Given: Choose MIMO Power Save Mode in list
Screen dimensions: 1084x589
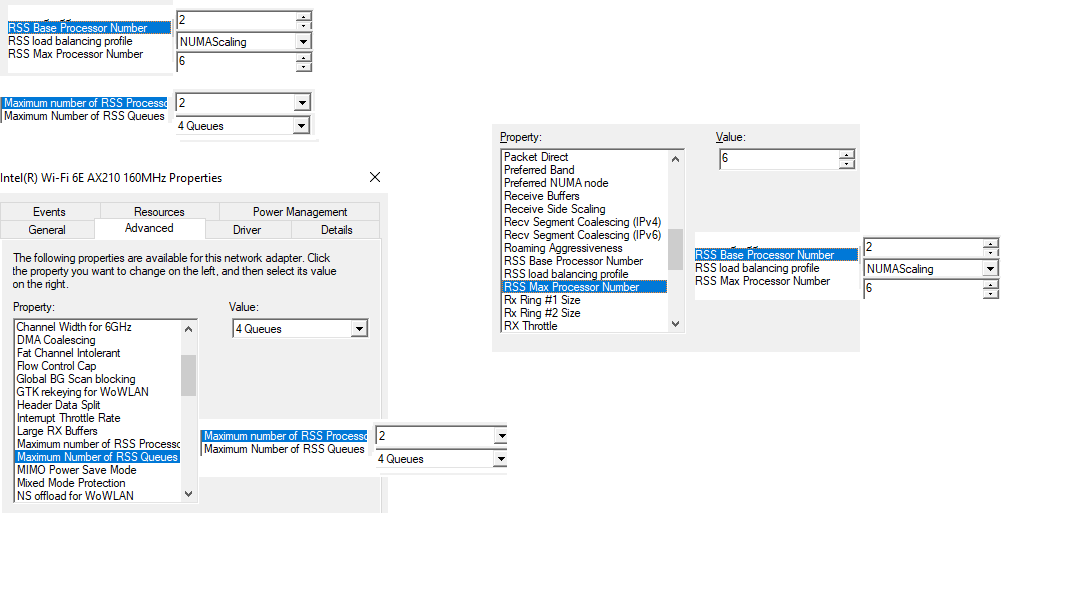Looking at the screenshot, I should (x=76, y=470).
